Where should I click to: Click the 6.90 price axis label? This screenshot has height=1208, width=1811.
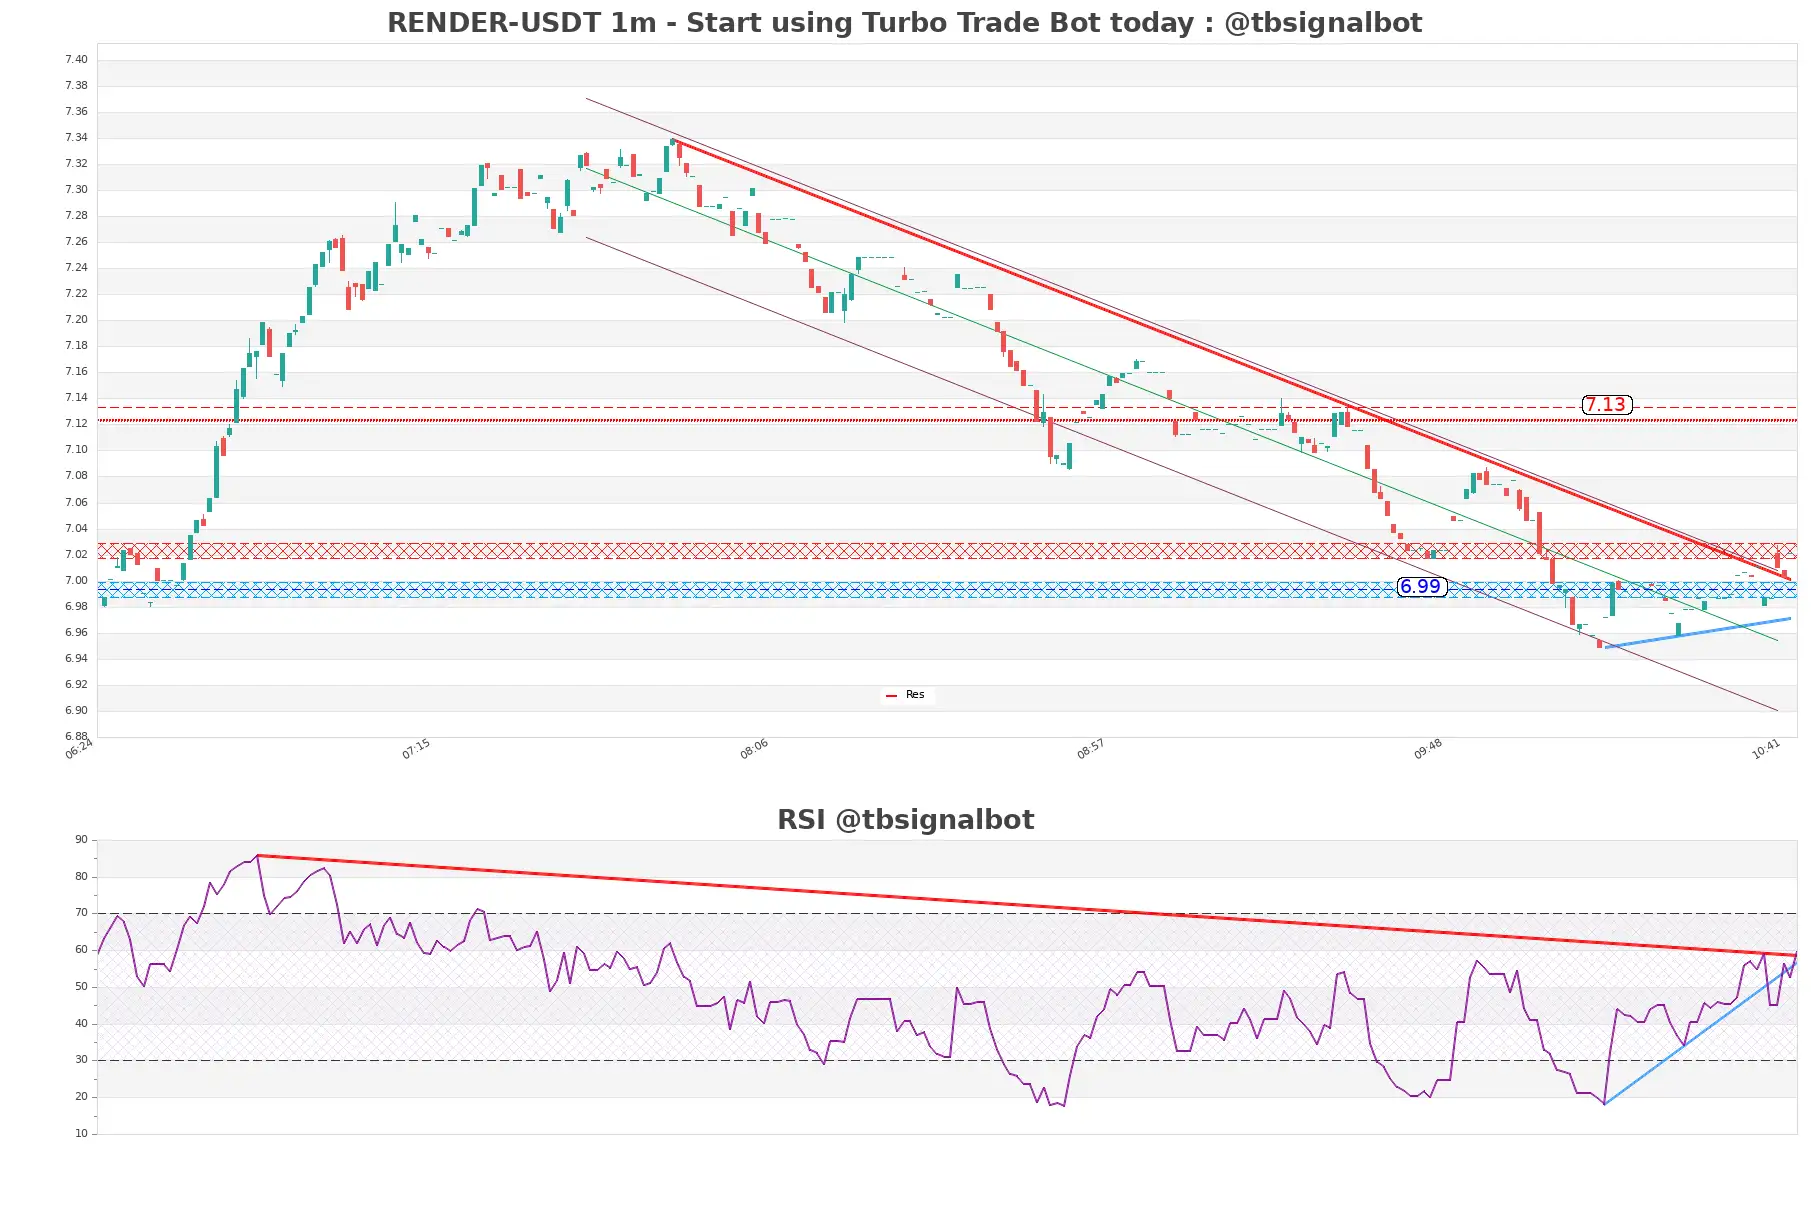tap(76, 710)
